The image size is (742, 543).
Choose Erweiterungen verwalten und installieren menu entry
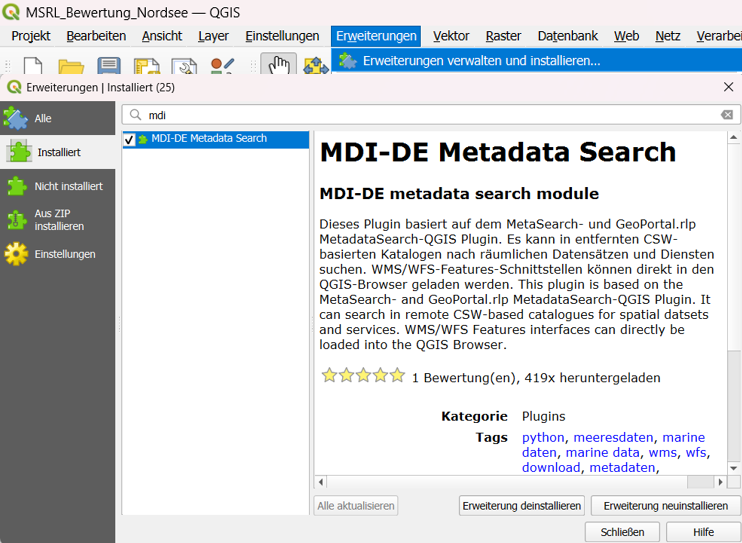coord(481,61)
